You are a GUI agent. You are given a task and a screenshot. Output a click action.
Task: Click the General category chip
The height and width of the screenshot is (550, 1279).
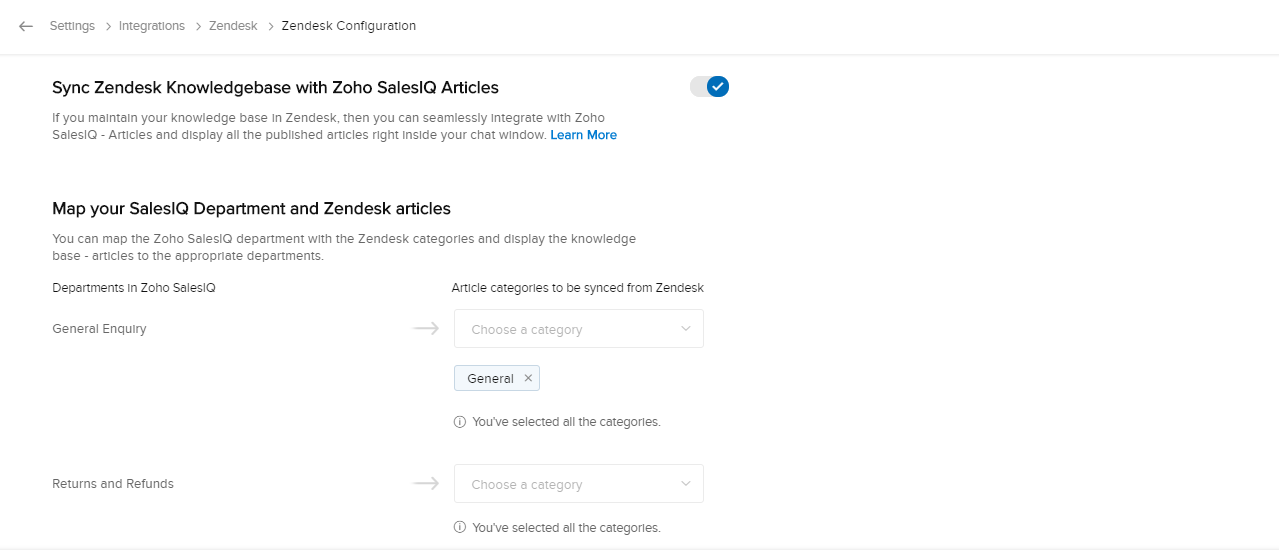click(490, 378)
